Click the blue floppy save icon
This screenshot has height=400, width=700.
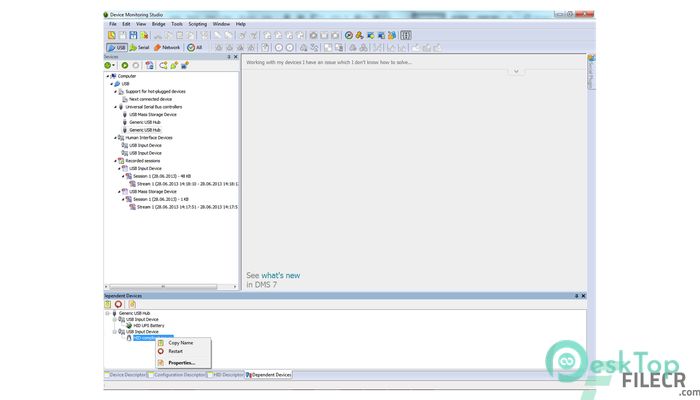point(133,35)
